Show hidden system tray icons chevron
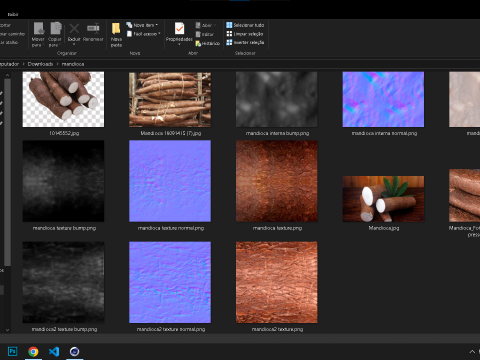This screenshot has width=480, height=360. pyautogui.click(x=472, y=351)
